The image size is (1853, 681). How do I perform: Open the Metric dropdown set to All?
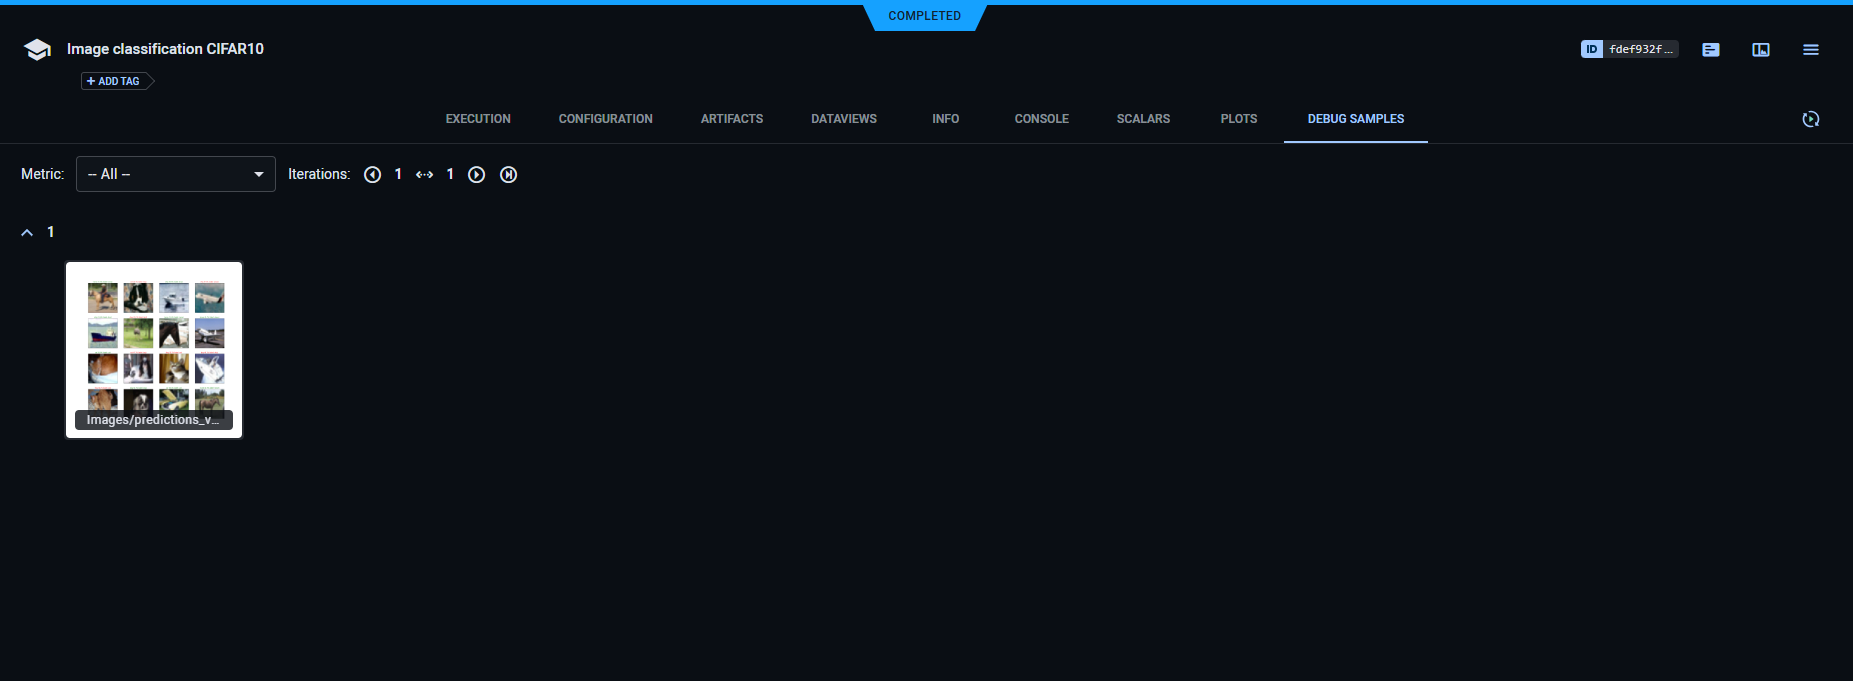(x=176, y=174)
